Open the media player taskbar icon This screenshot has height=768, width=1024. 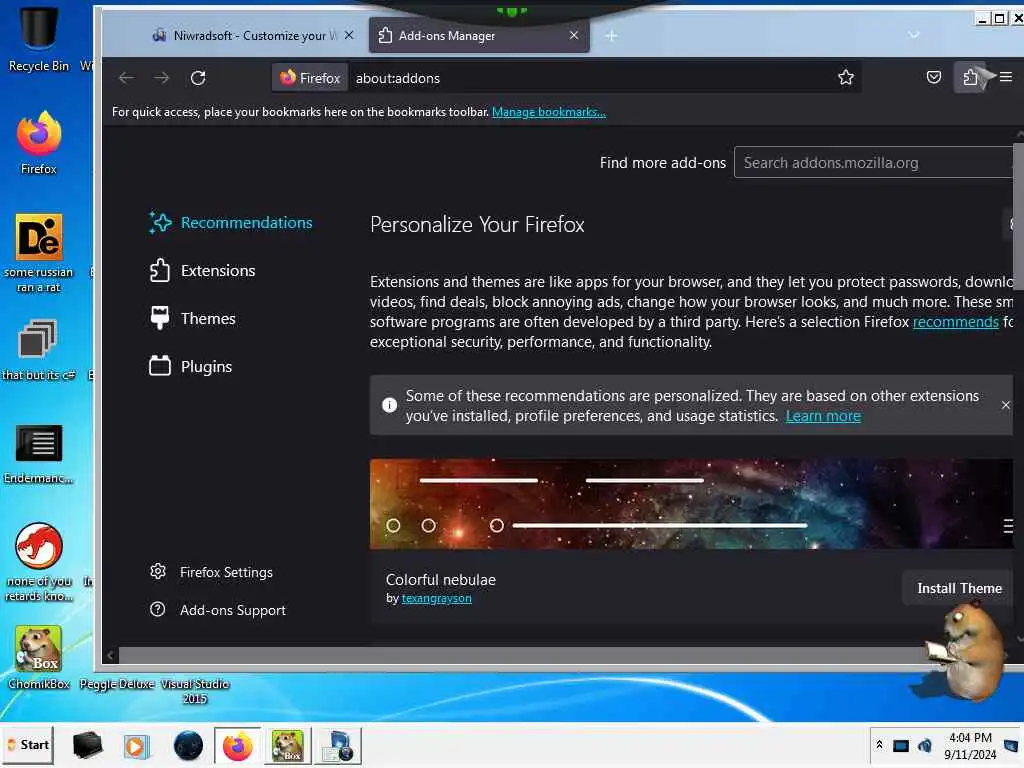pos(136,745)
